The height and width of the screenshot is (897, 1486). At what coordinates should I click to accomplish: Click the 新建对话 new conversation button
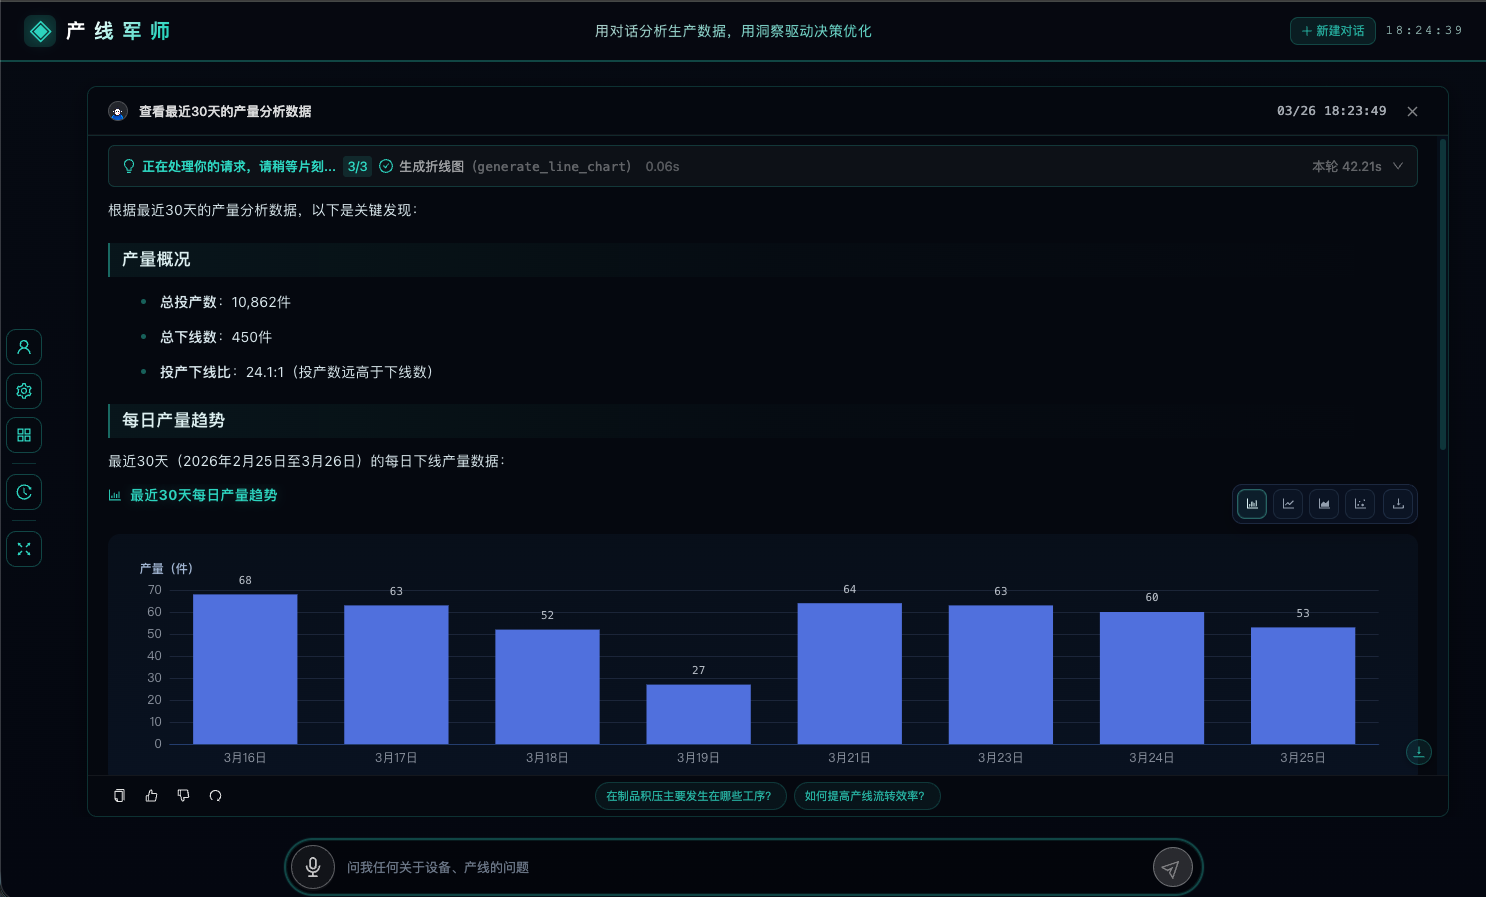click(1332, 31)
